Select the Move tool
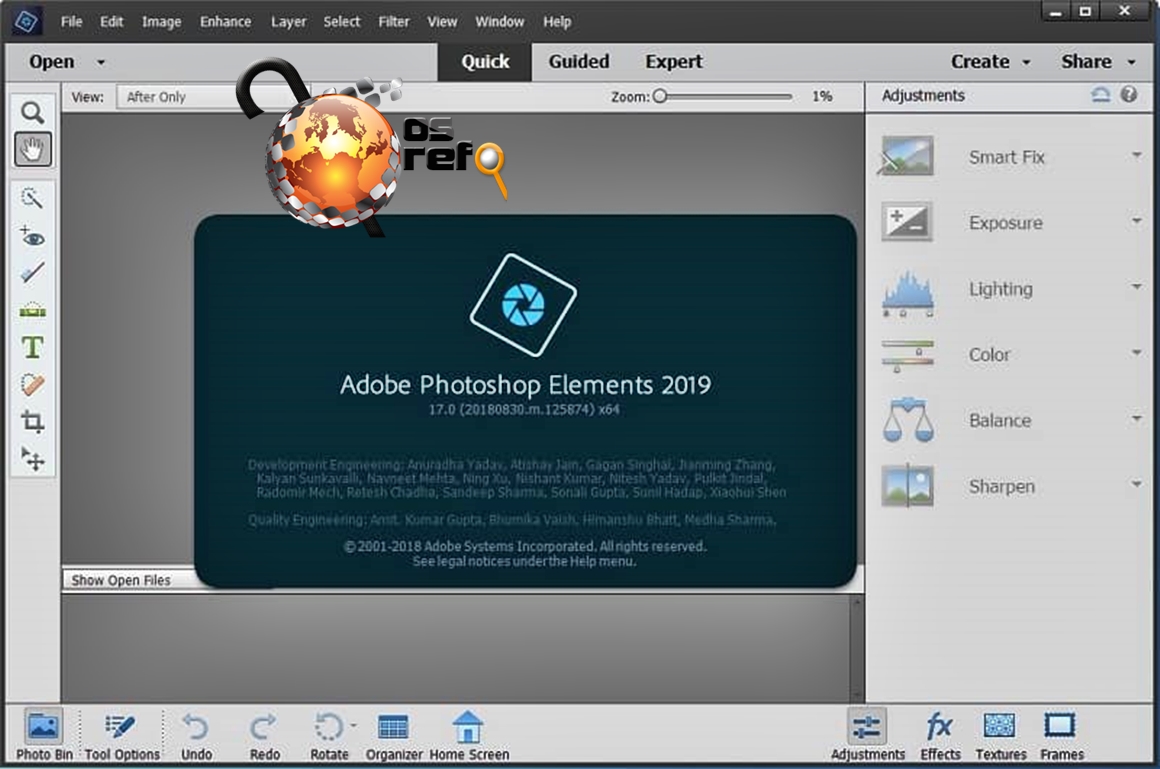Screen dimensions: 1160x769 pos(33,460)
